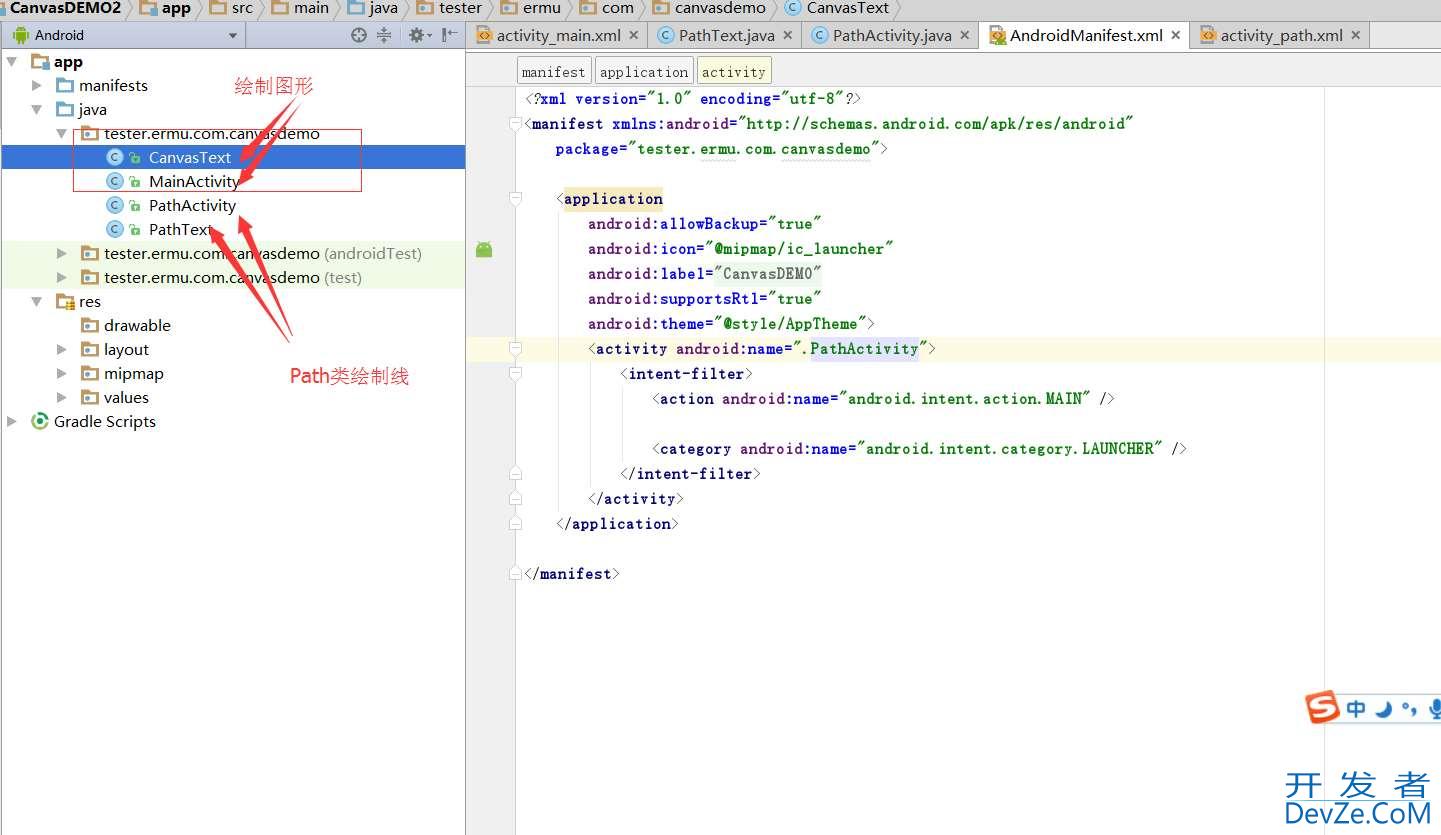Click the java folder icon in tree
Screen dimensions: 1441x835
[65, 109]
